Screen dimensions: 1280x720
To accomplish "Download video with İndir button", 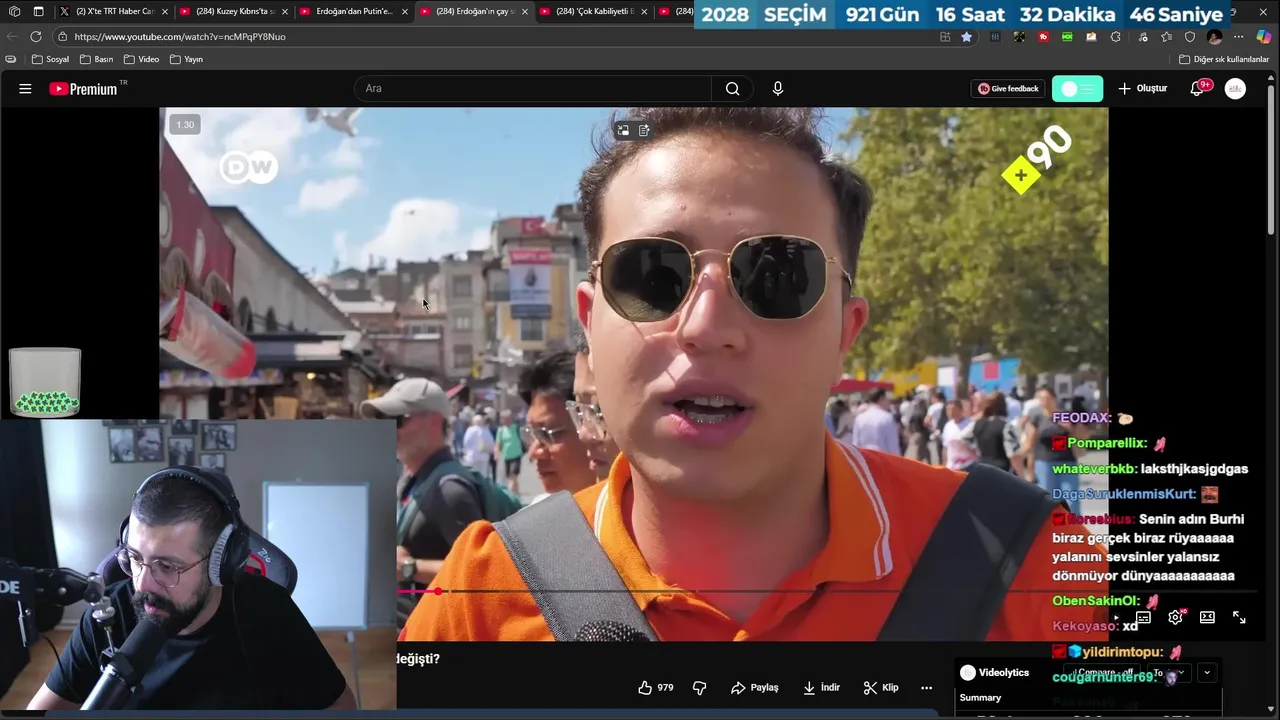I will click(x=821, y=687).
